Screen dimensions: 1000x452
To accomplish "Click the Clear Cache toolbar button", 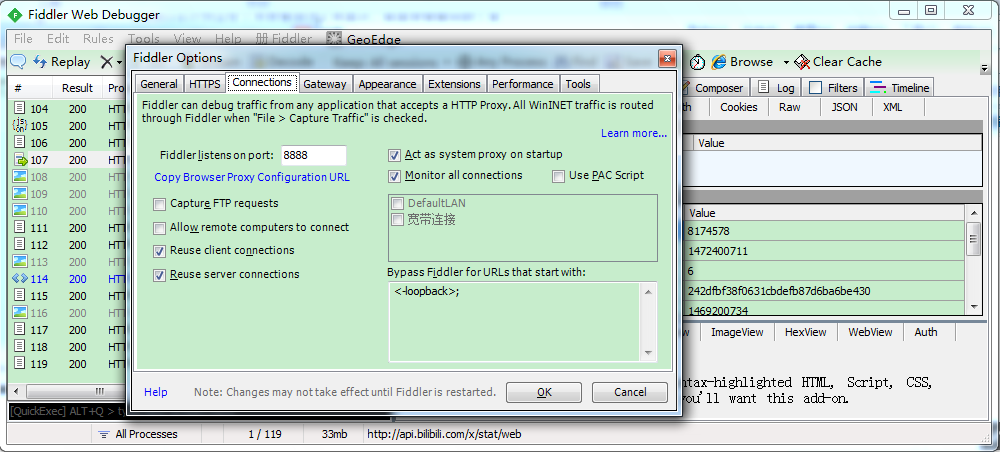I will [x=838, y=62].
